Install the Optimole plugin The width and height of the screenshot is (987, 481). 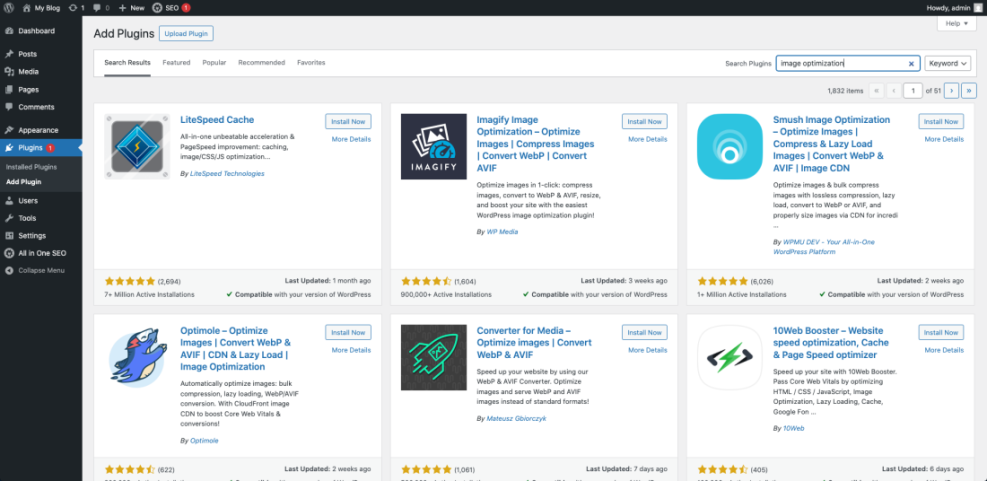click(x=348, y=332)
